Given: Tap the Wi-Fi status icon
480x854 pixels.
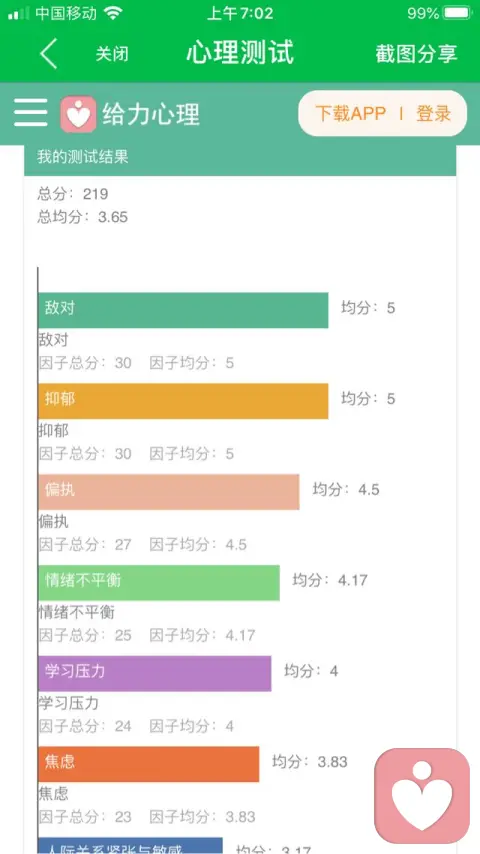Looking at the screenshot, I should coord(113,13).
